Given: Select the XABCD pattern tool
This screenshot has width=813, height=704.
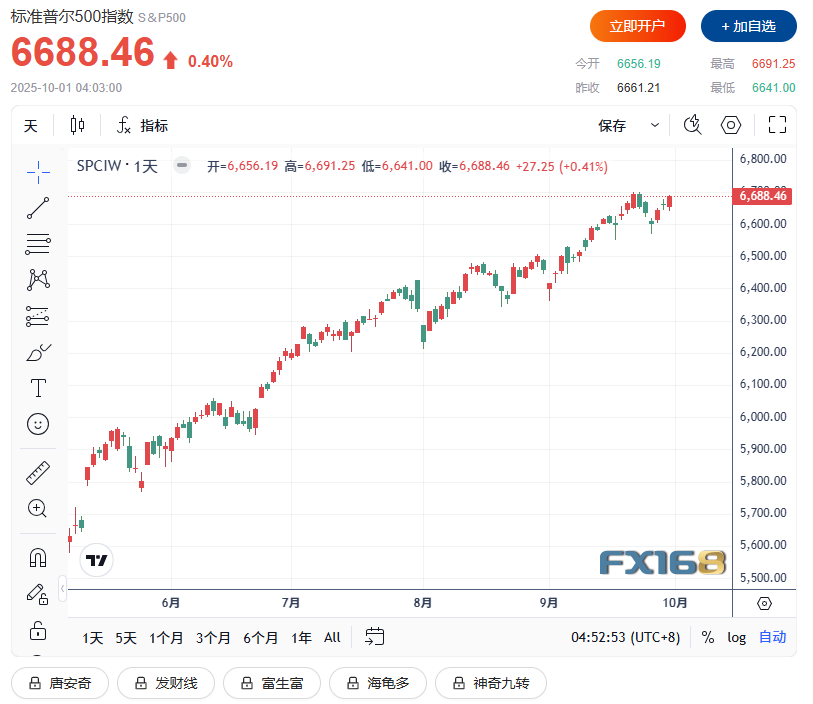Looking at the screenshot, I should pos(38,279).
